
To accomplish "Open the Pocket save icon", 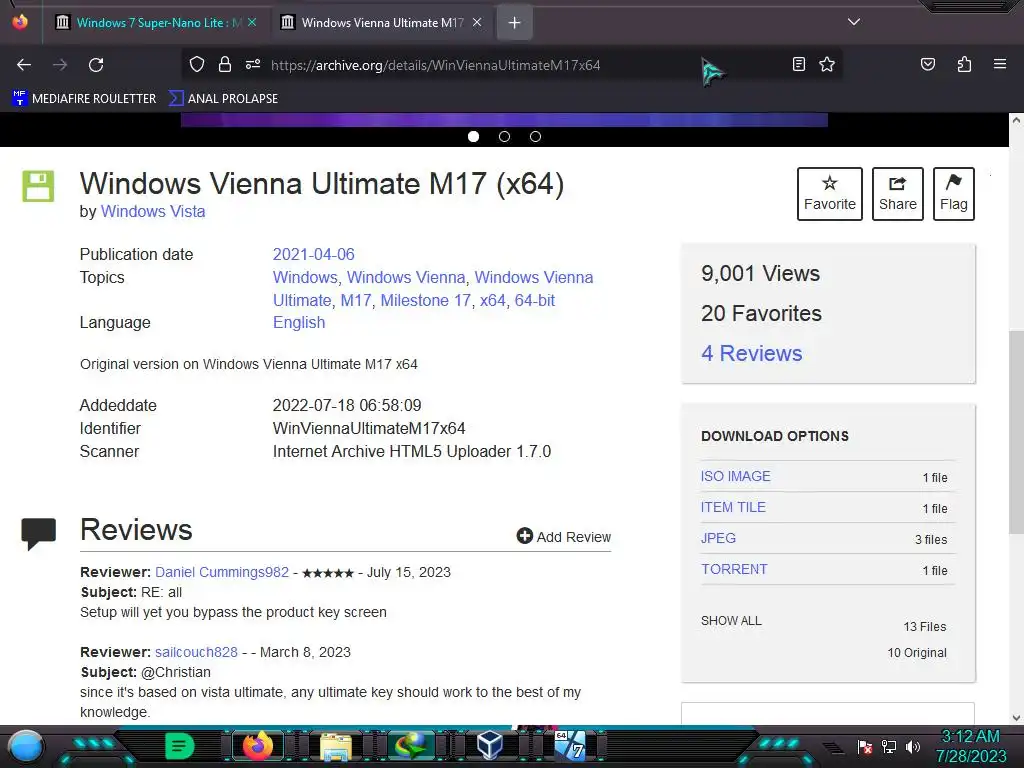I will pos(928,64).
